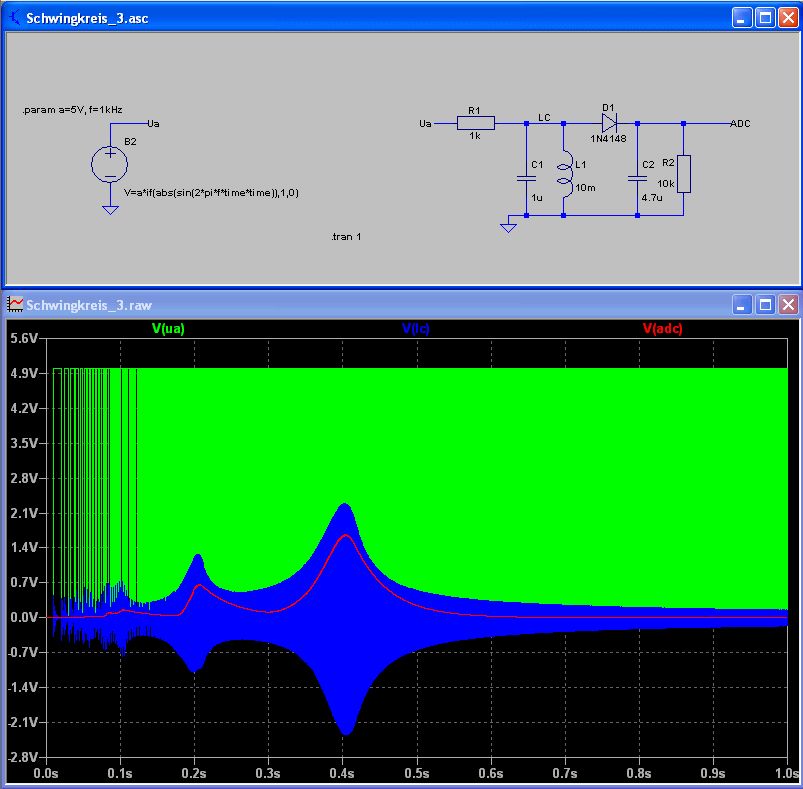Click the green V(ua) trace label
803x789 pixels.
tap(168, 328)
